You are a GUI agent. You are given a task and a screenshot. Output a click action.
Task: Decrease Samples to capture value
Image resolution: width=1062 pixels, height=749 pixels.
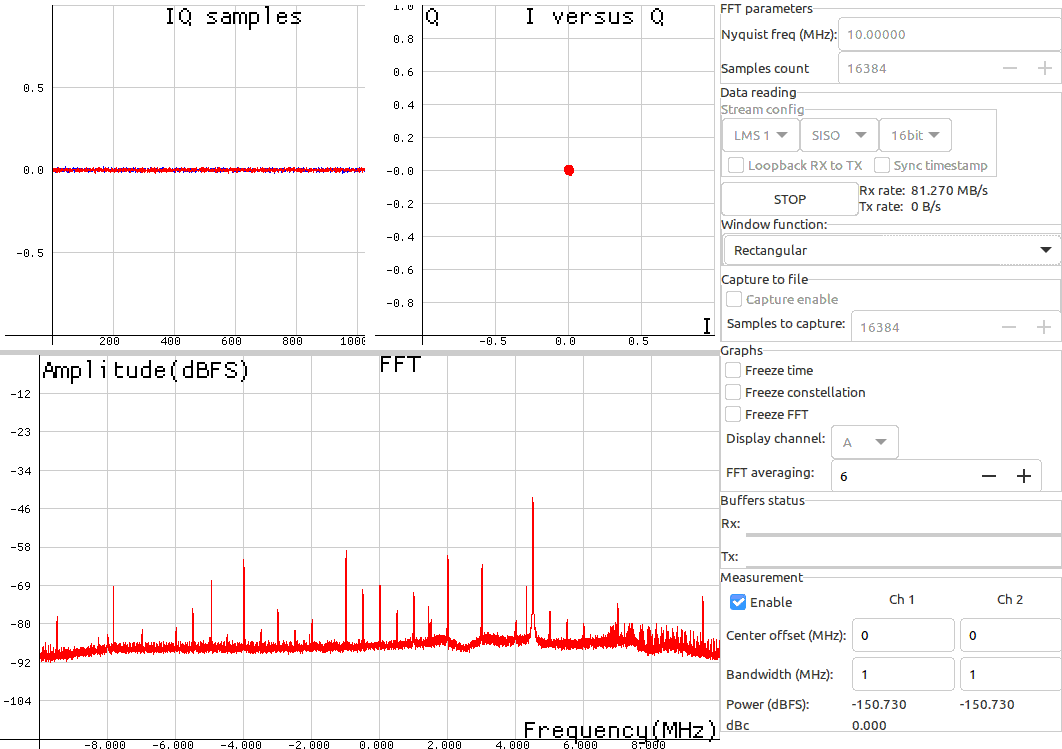[1010, 327]
